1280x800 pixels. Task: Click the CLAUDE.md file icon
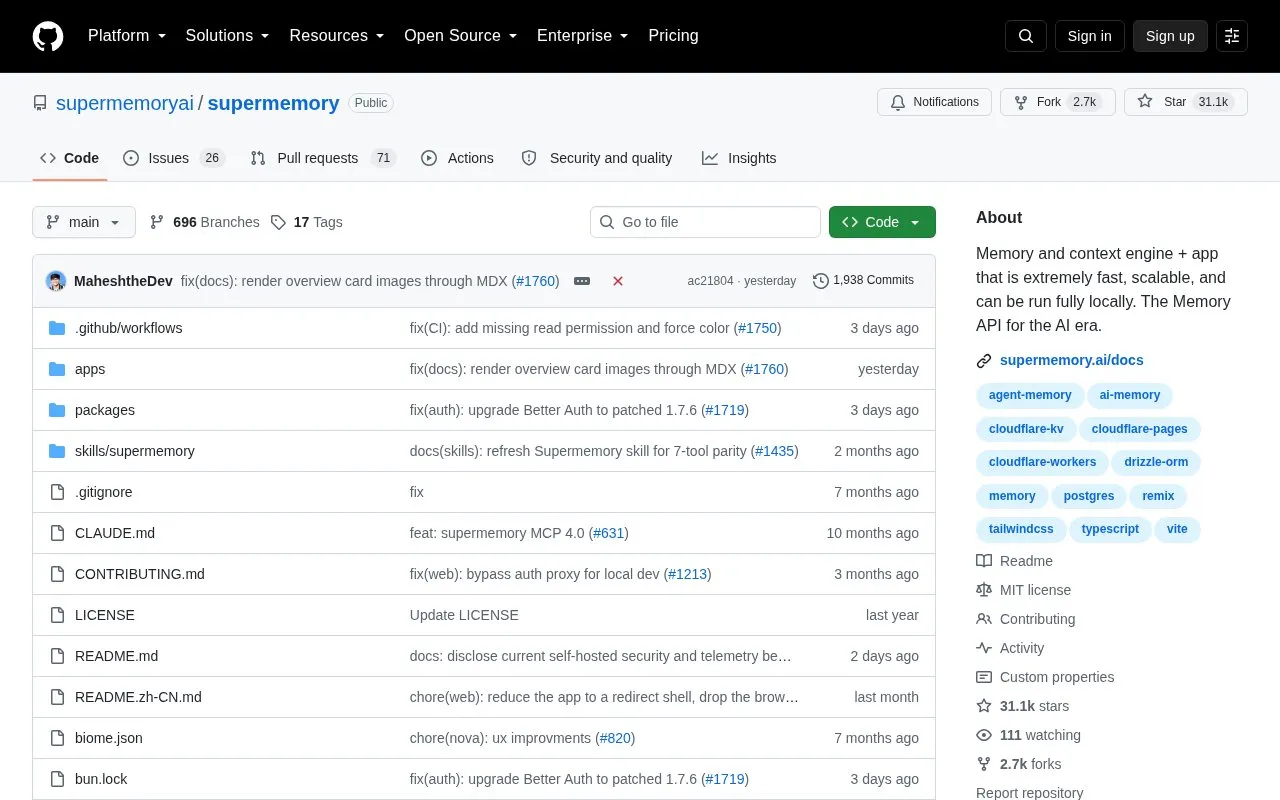coord(57,533)
